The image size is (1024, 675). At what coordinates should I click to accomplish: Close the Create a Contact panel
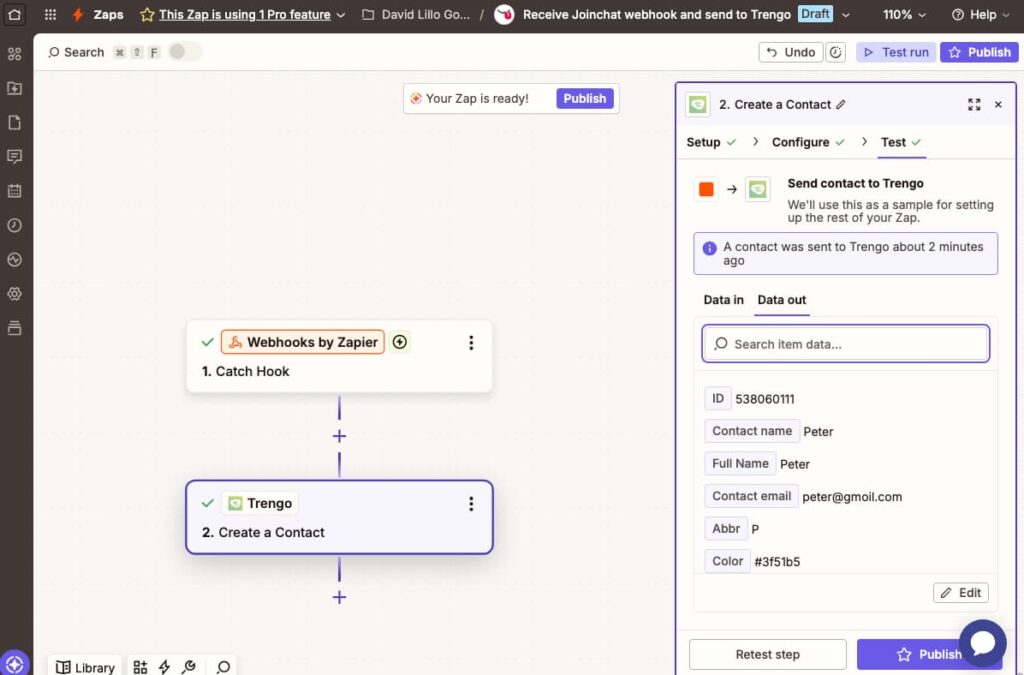998,104
